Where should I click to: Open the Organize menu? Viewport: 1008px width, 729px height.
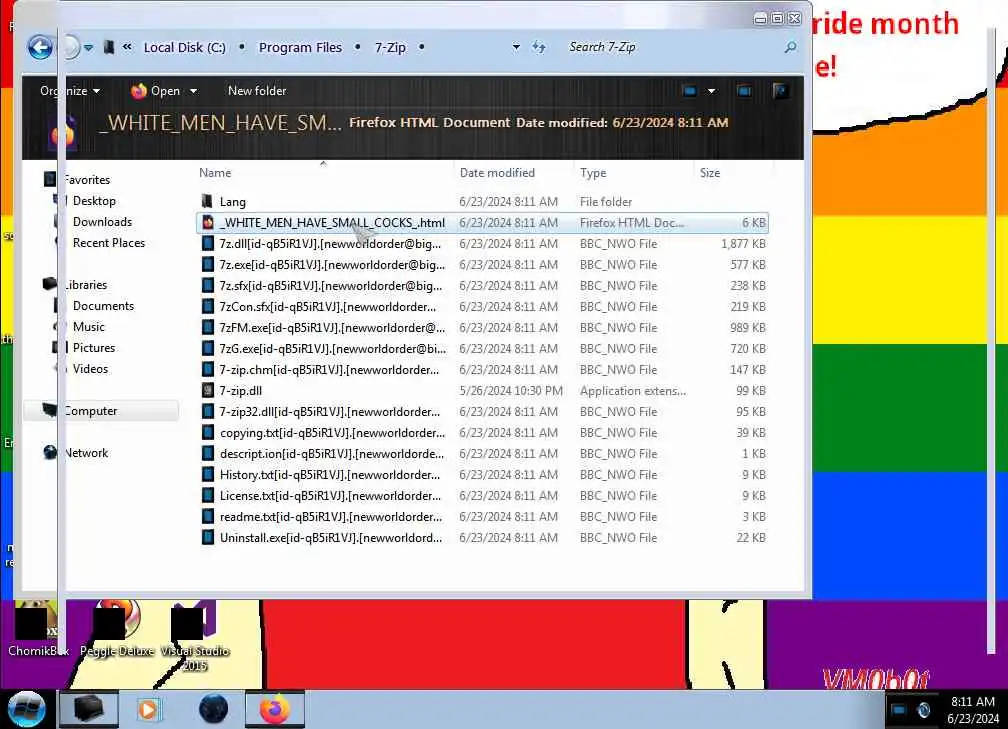(x=69, y=91)
